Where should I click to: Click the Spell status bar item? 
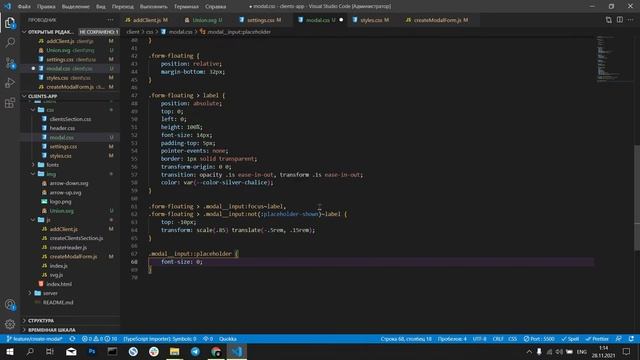coord(570,339)
